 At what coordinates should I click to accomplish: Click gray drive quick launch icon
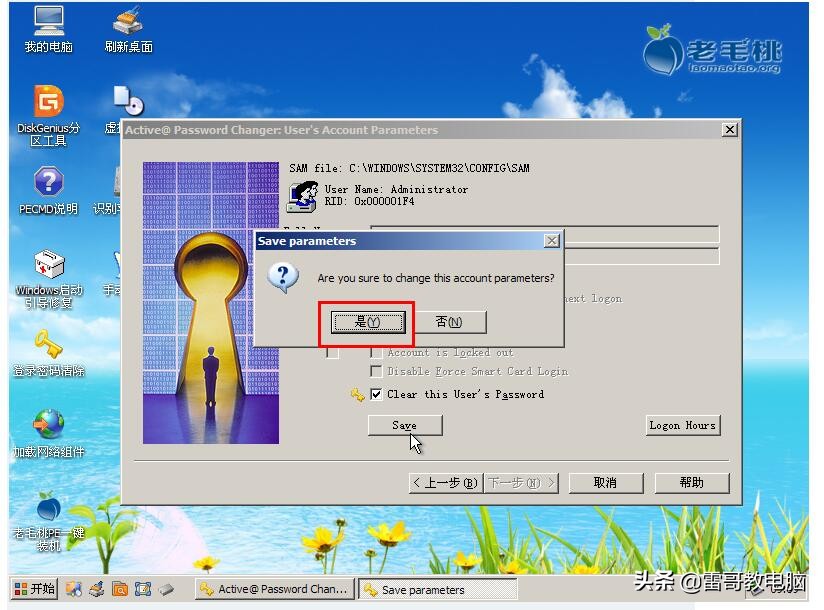(166, 589)
